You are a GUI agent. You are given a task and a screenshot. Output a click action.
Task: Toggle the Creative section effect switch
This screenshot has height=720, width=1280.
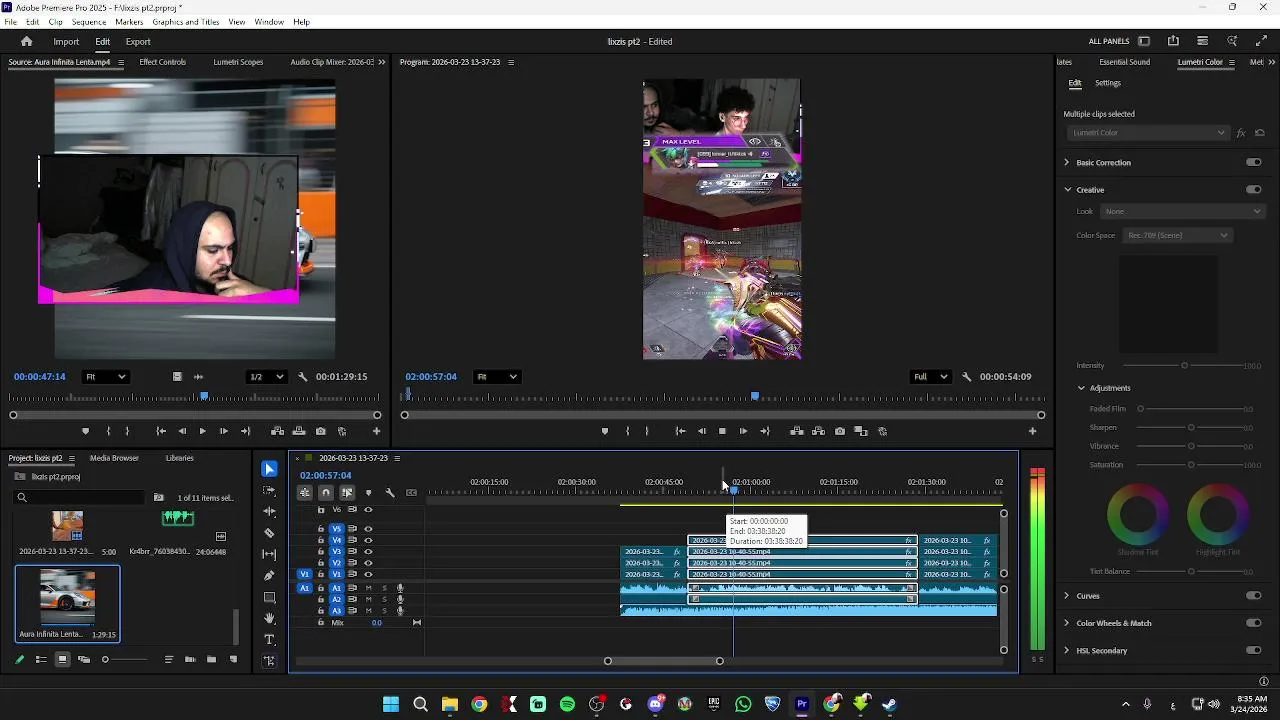coord(1253,189)
